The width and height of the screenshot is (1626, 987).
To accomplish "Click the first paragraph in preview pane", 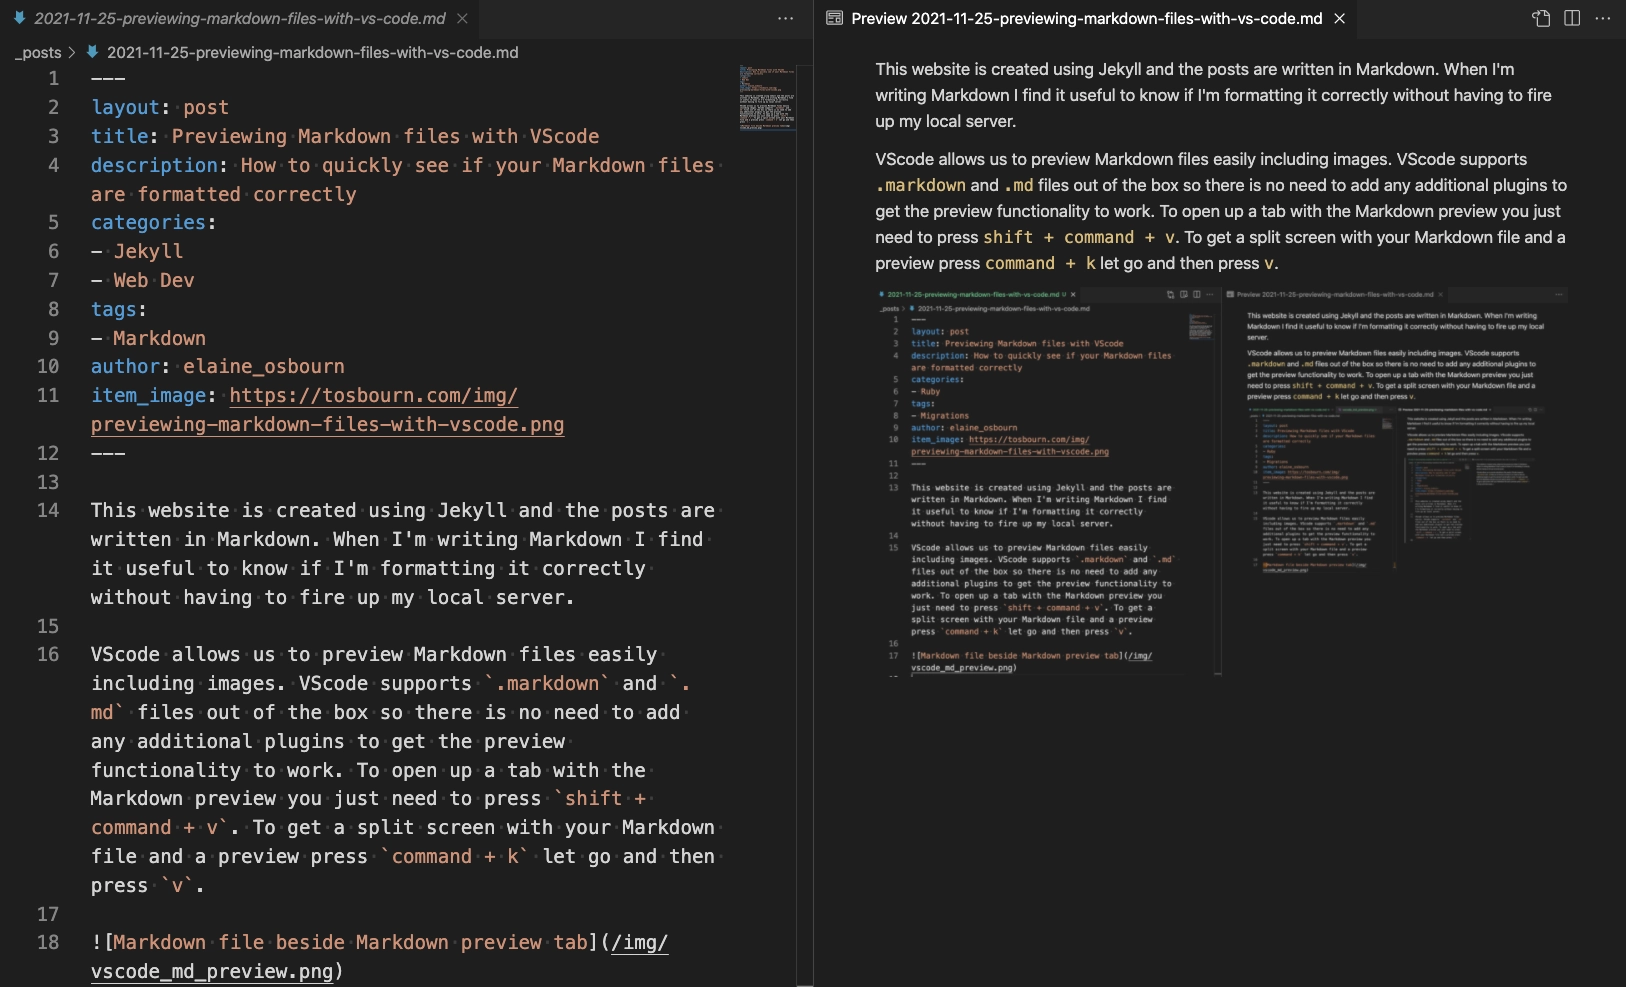I will pyautogui.click(x=1214, y=95).
